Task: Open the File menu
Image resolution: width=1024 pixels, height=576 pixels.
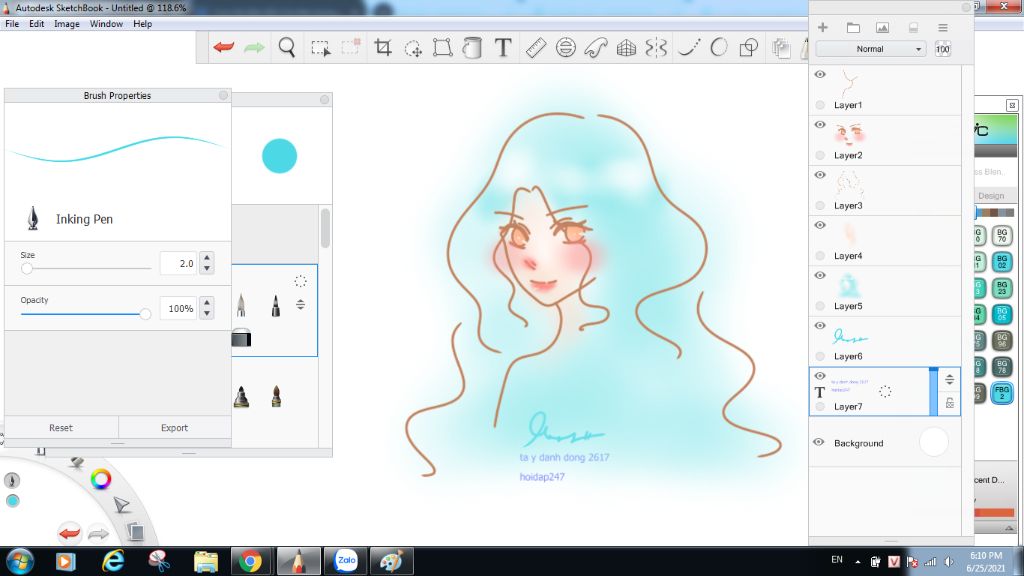Action: pyautogui.click(x=12, y=24)
